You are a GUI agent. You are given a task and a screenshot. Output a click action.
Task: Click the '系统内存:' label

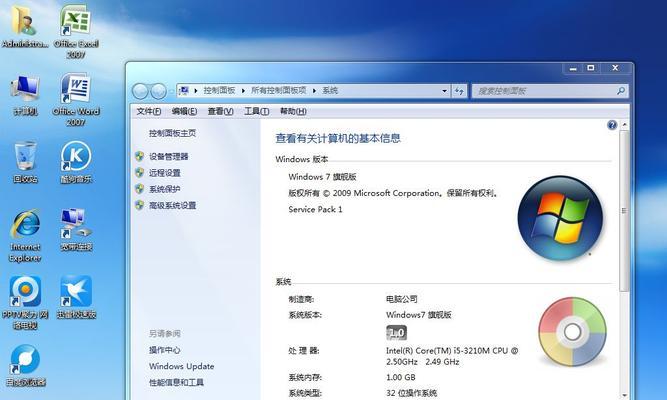point(305,377)
